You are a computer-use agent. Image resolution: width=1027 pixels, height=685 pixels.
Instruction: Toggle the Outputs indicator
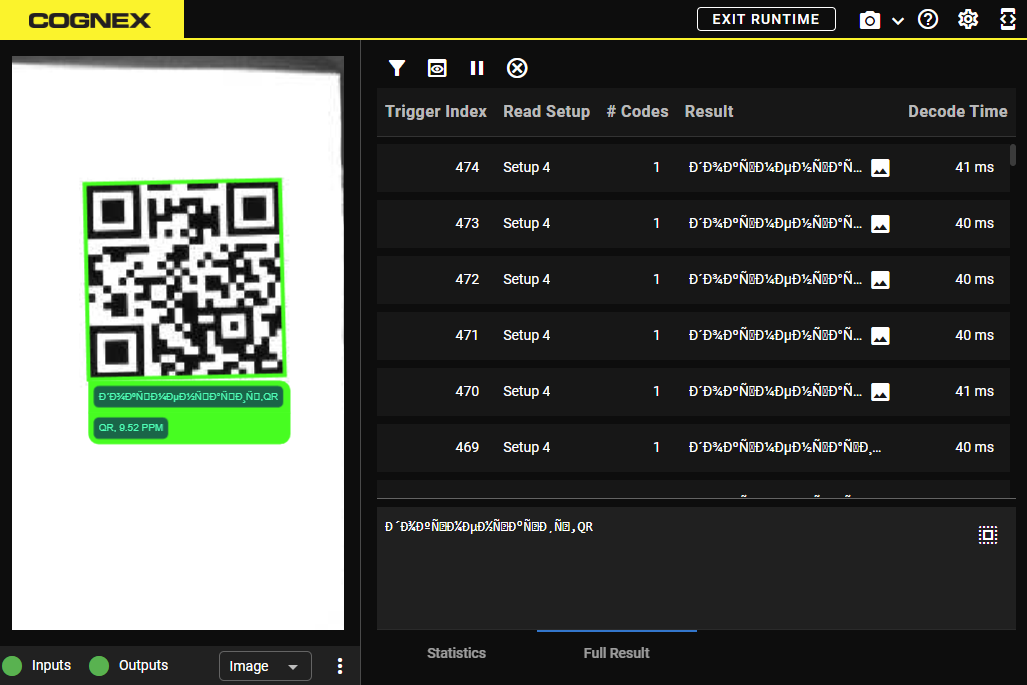pos(99,666)
